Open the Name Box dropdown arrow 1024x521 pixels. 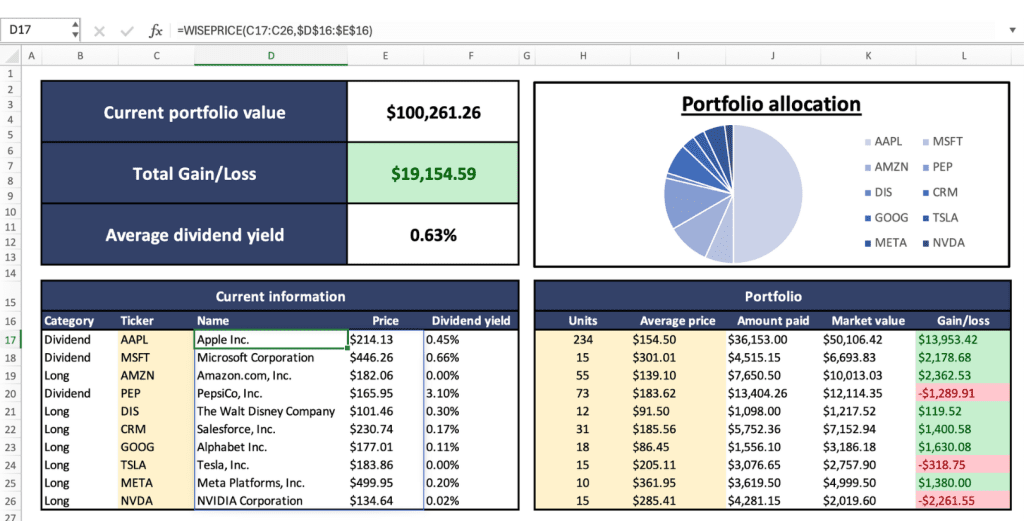(76, 31)
